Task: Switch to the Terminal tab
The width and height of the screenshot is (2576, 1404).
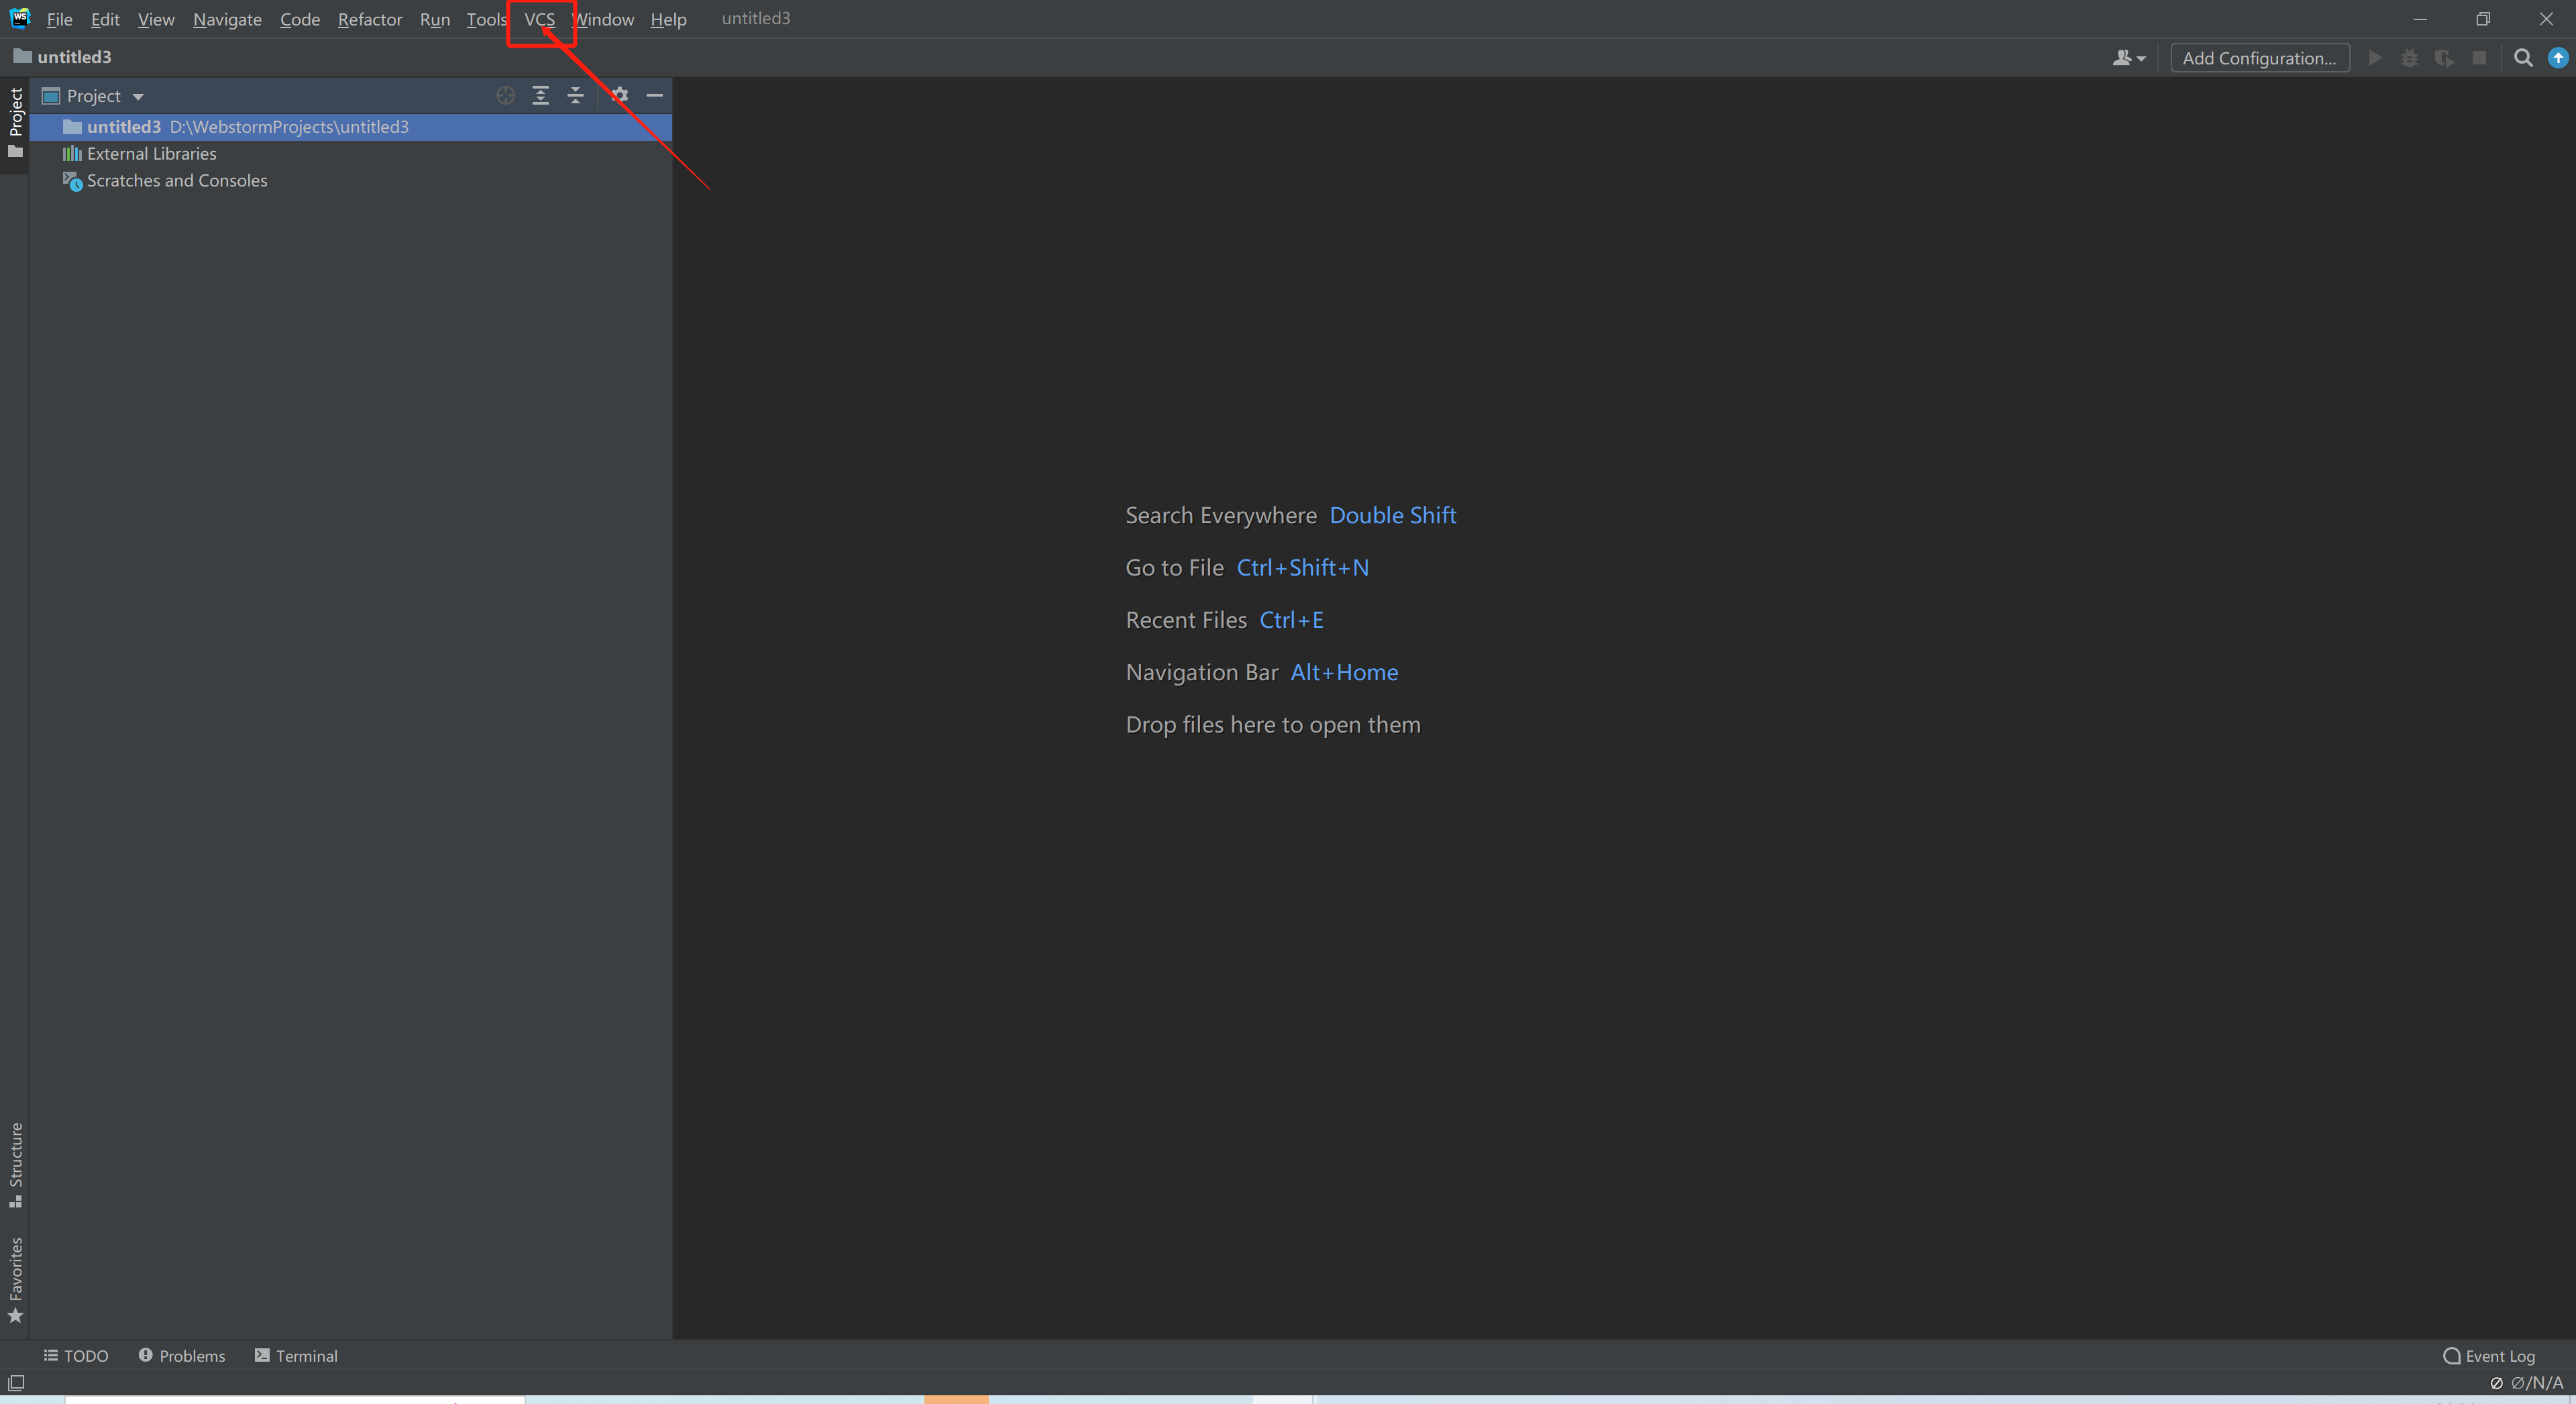Action: click(296, 1355)
